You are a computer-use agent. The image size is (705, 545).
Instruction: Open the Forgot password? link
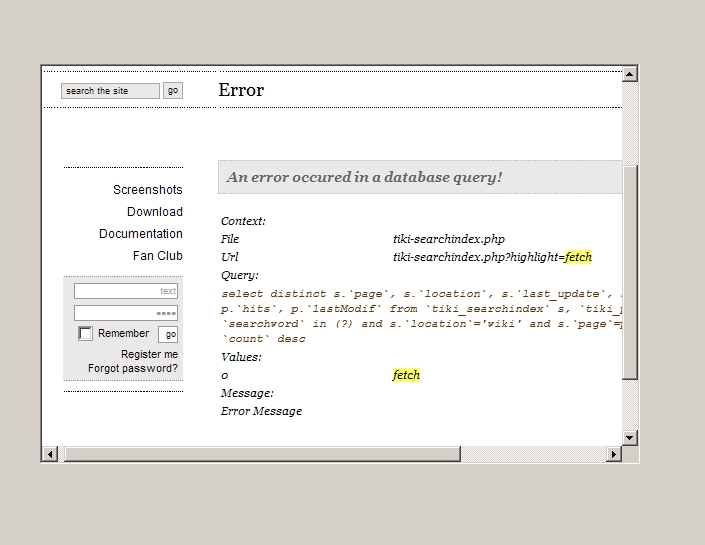pos(133,368)
